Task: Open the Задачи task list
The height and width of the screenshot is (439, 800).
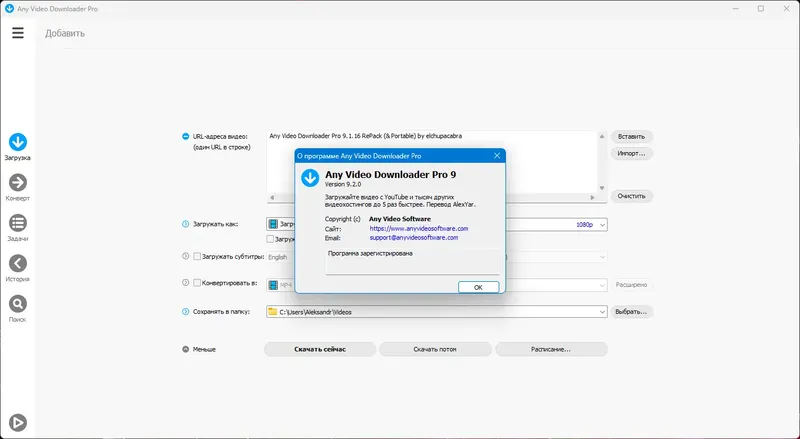Action: 18,228
